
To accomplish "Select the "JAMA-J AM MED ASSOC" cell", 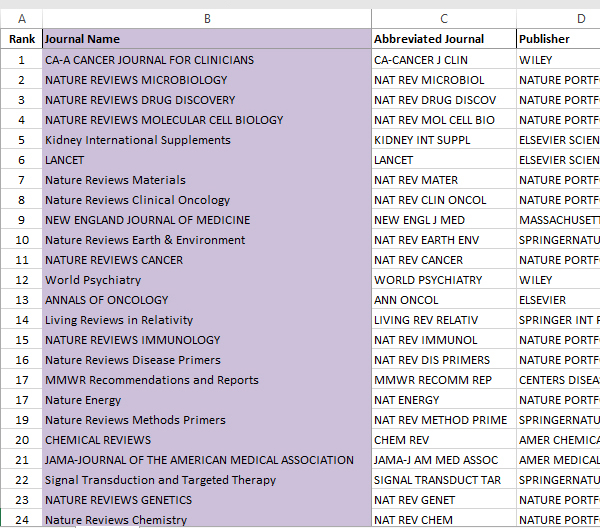I will [x=443, y=460].
